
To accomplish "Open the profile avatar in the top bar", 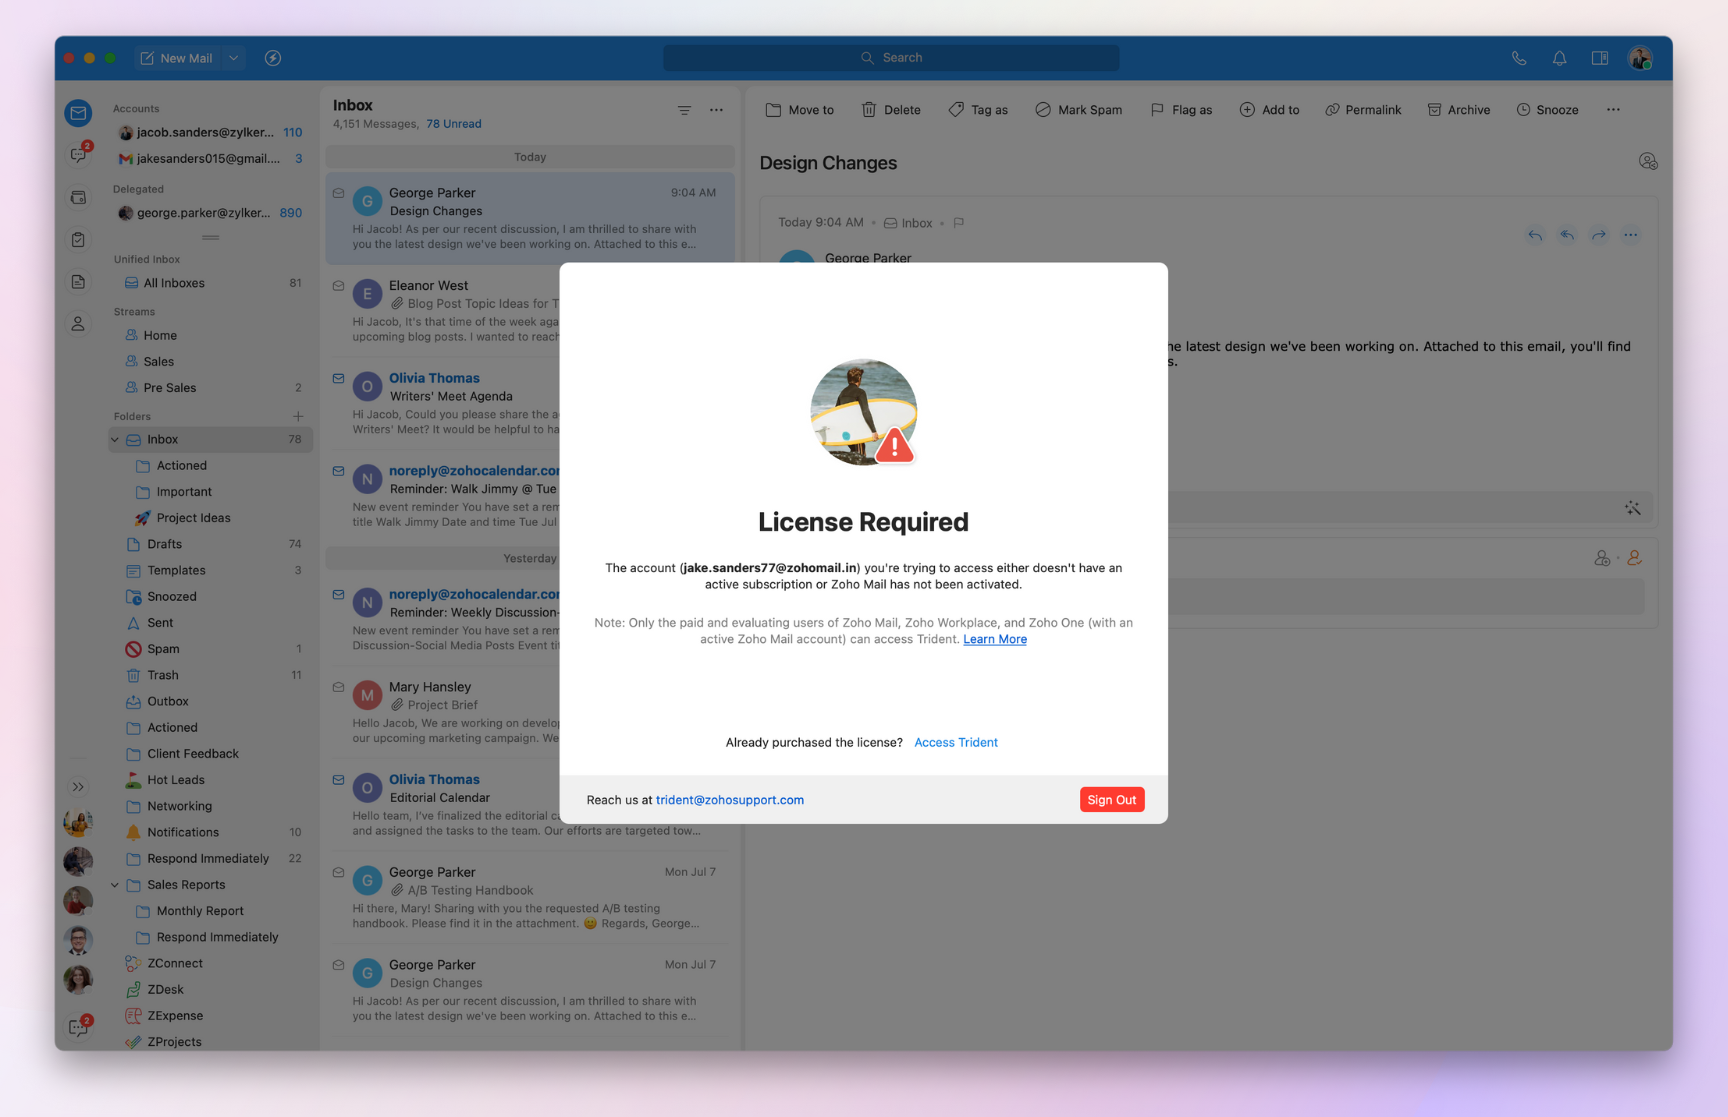I will pos(1640,58).
